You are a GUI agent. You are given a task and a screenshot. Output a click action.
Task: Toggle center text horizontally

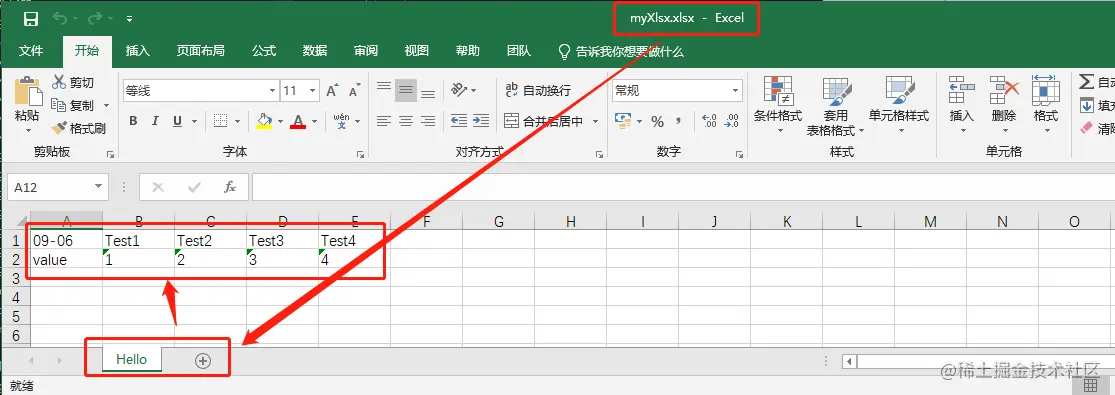coord(406,121)
